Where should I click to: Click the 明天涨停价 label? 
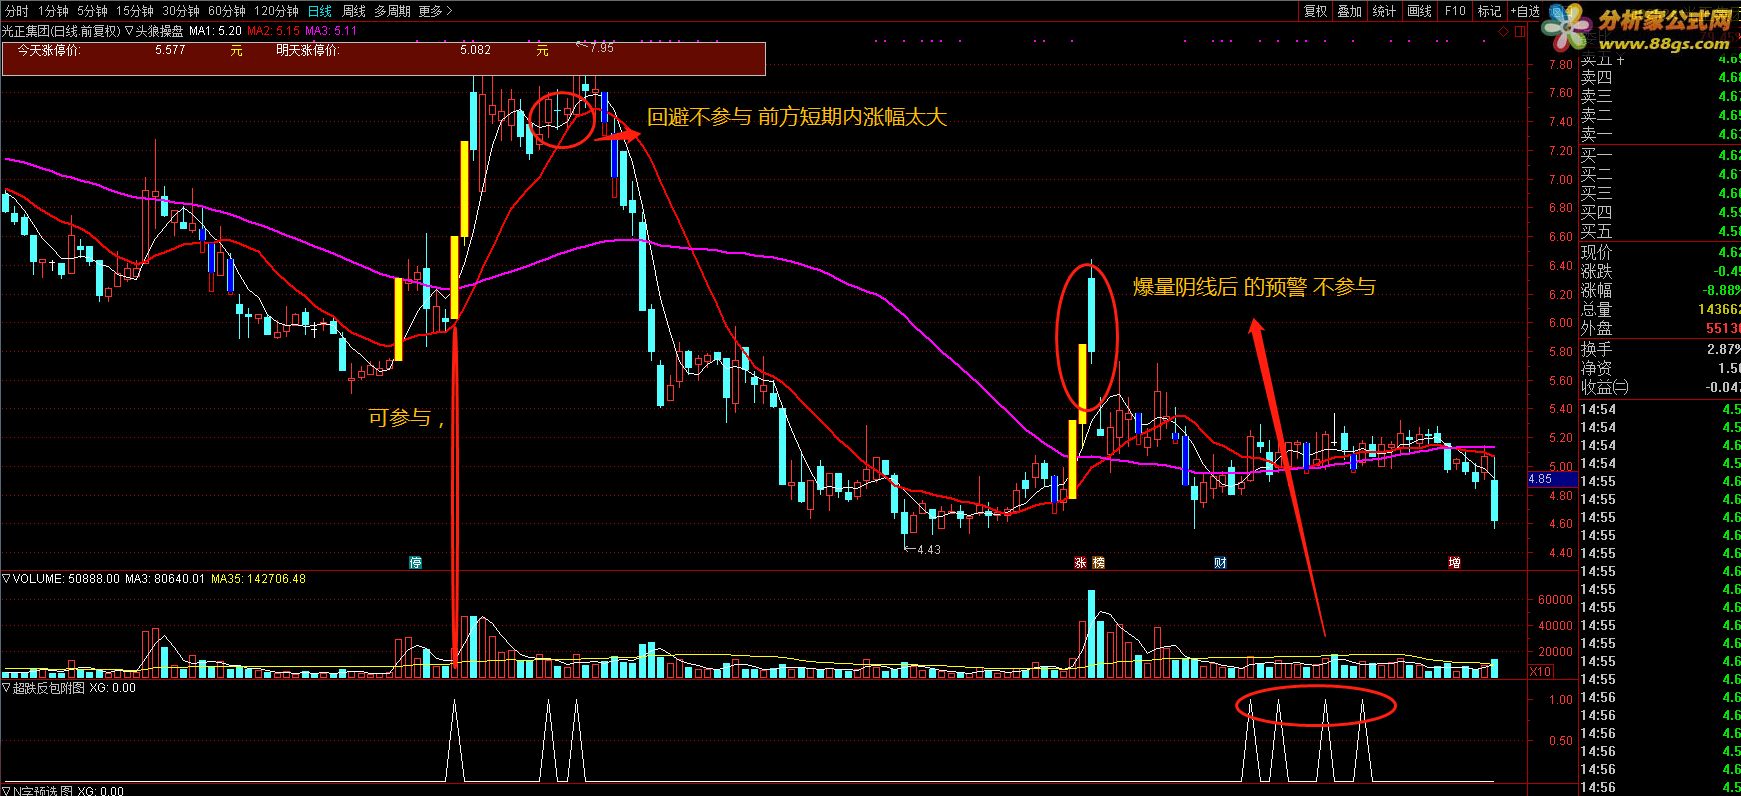(308, 50)
